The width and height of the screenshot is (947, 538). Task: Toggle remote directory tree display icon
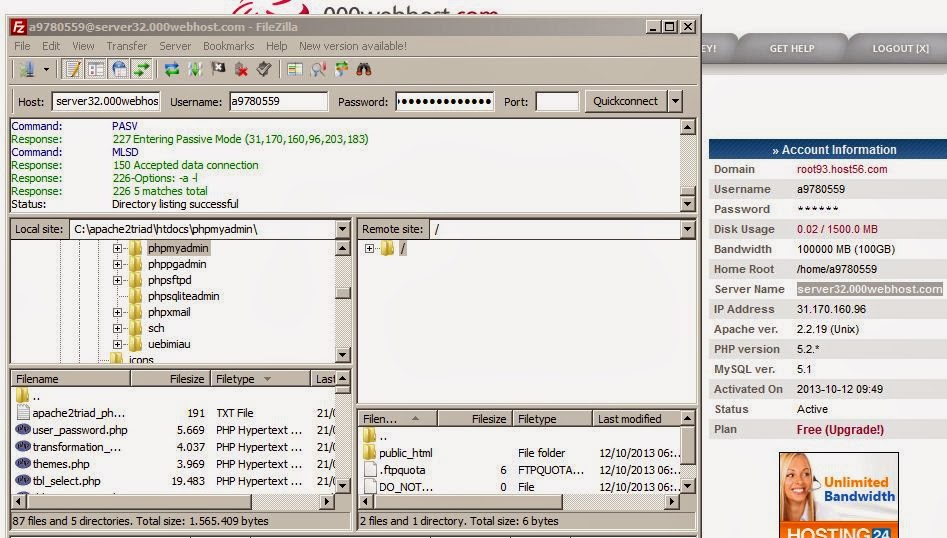tap(119, 69)
